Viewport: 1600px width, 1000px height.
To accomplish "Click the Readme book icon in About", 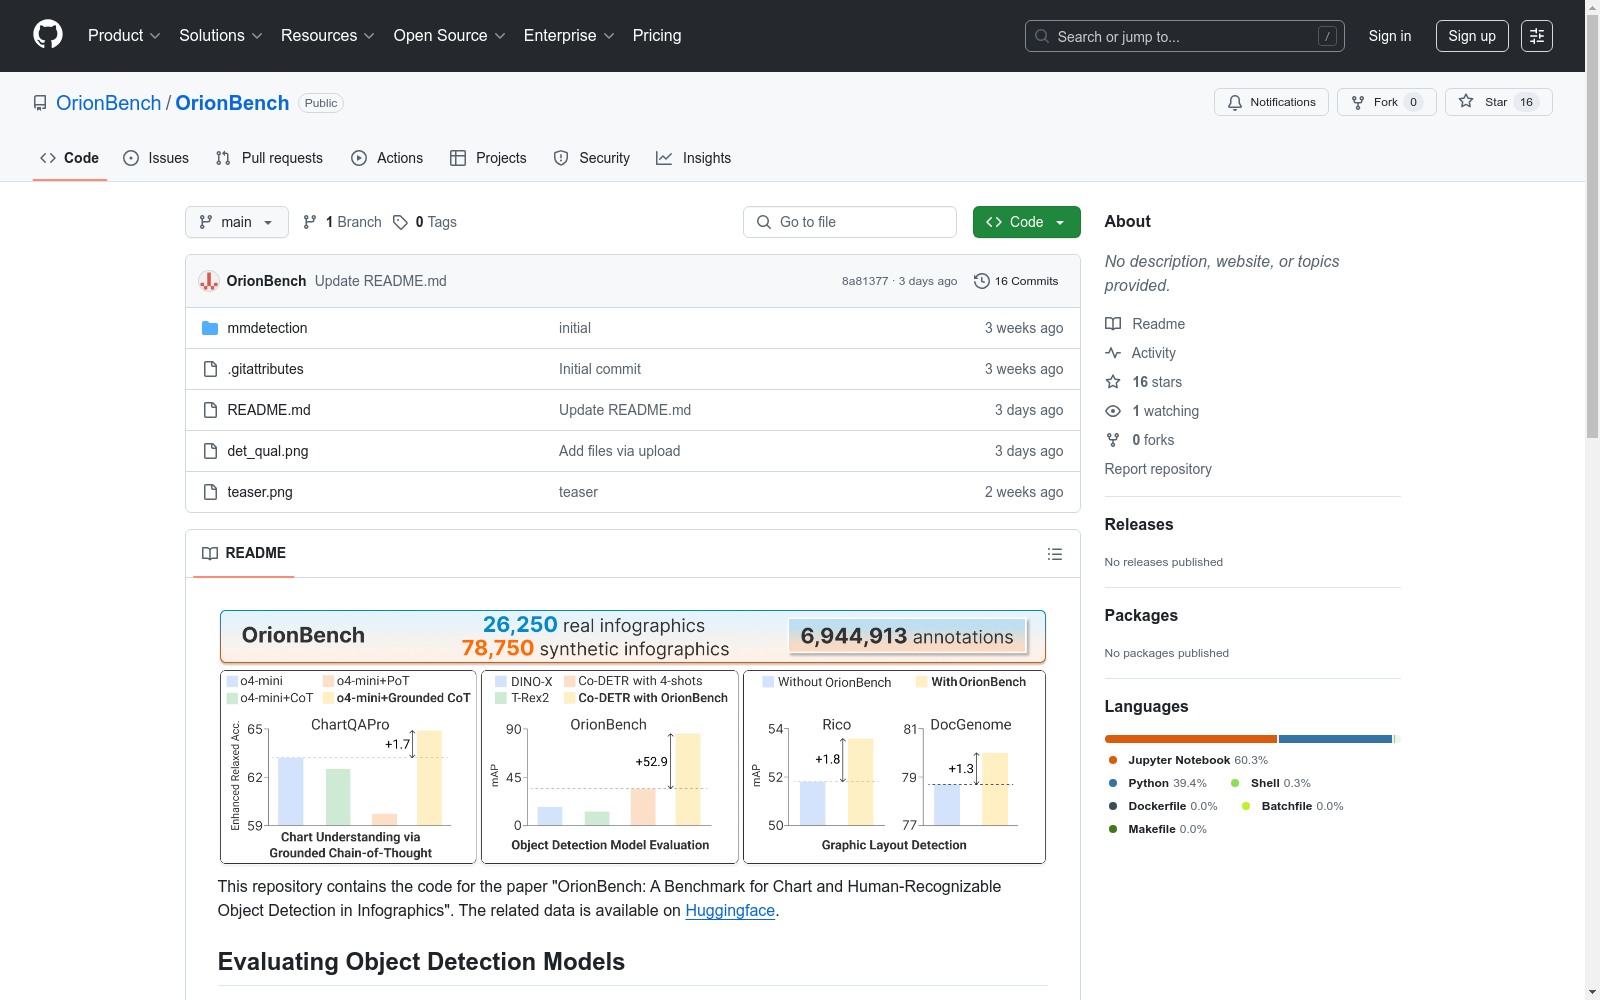I will [1113, 324].
